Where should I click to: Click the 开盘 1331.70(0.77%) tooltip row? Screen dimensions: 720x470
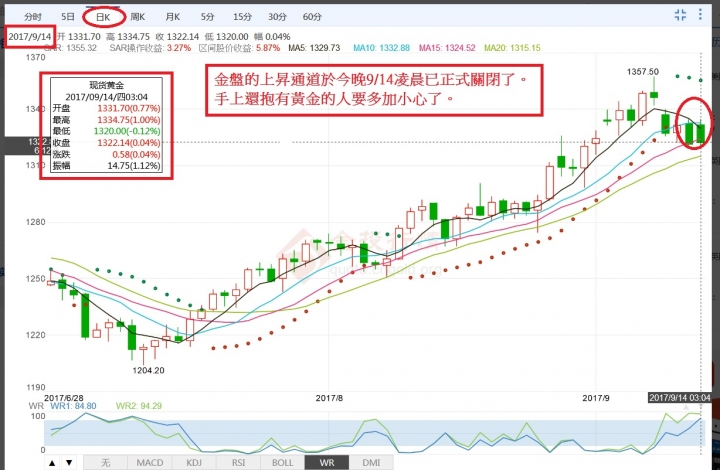[x=107, y=108]
